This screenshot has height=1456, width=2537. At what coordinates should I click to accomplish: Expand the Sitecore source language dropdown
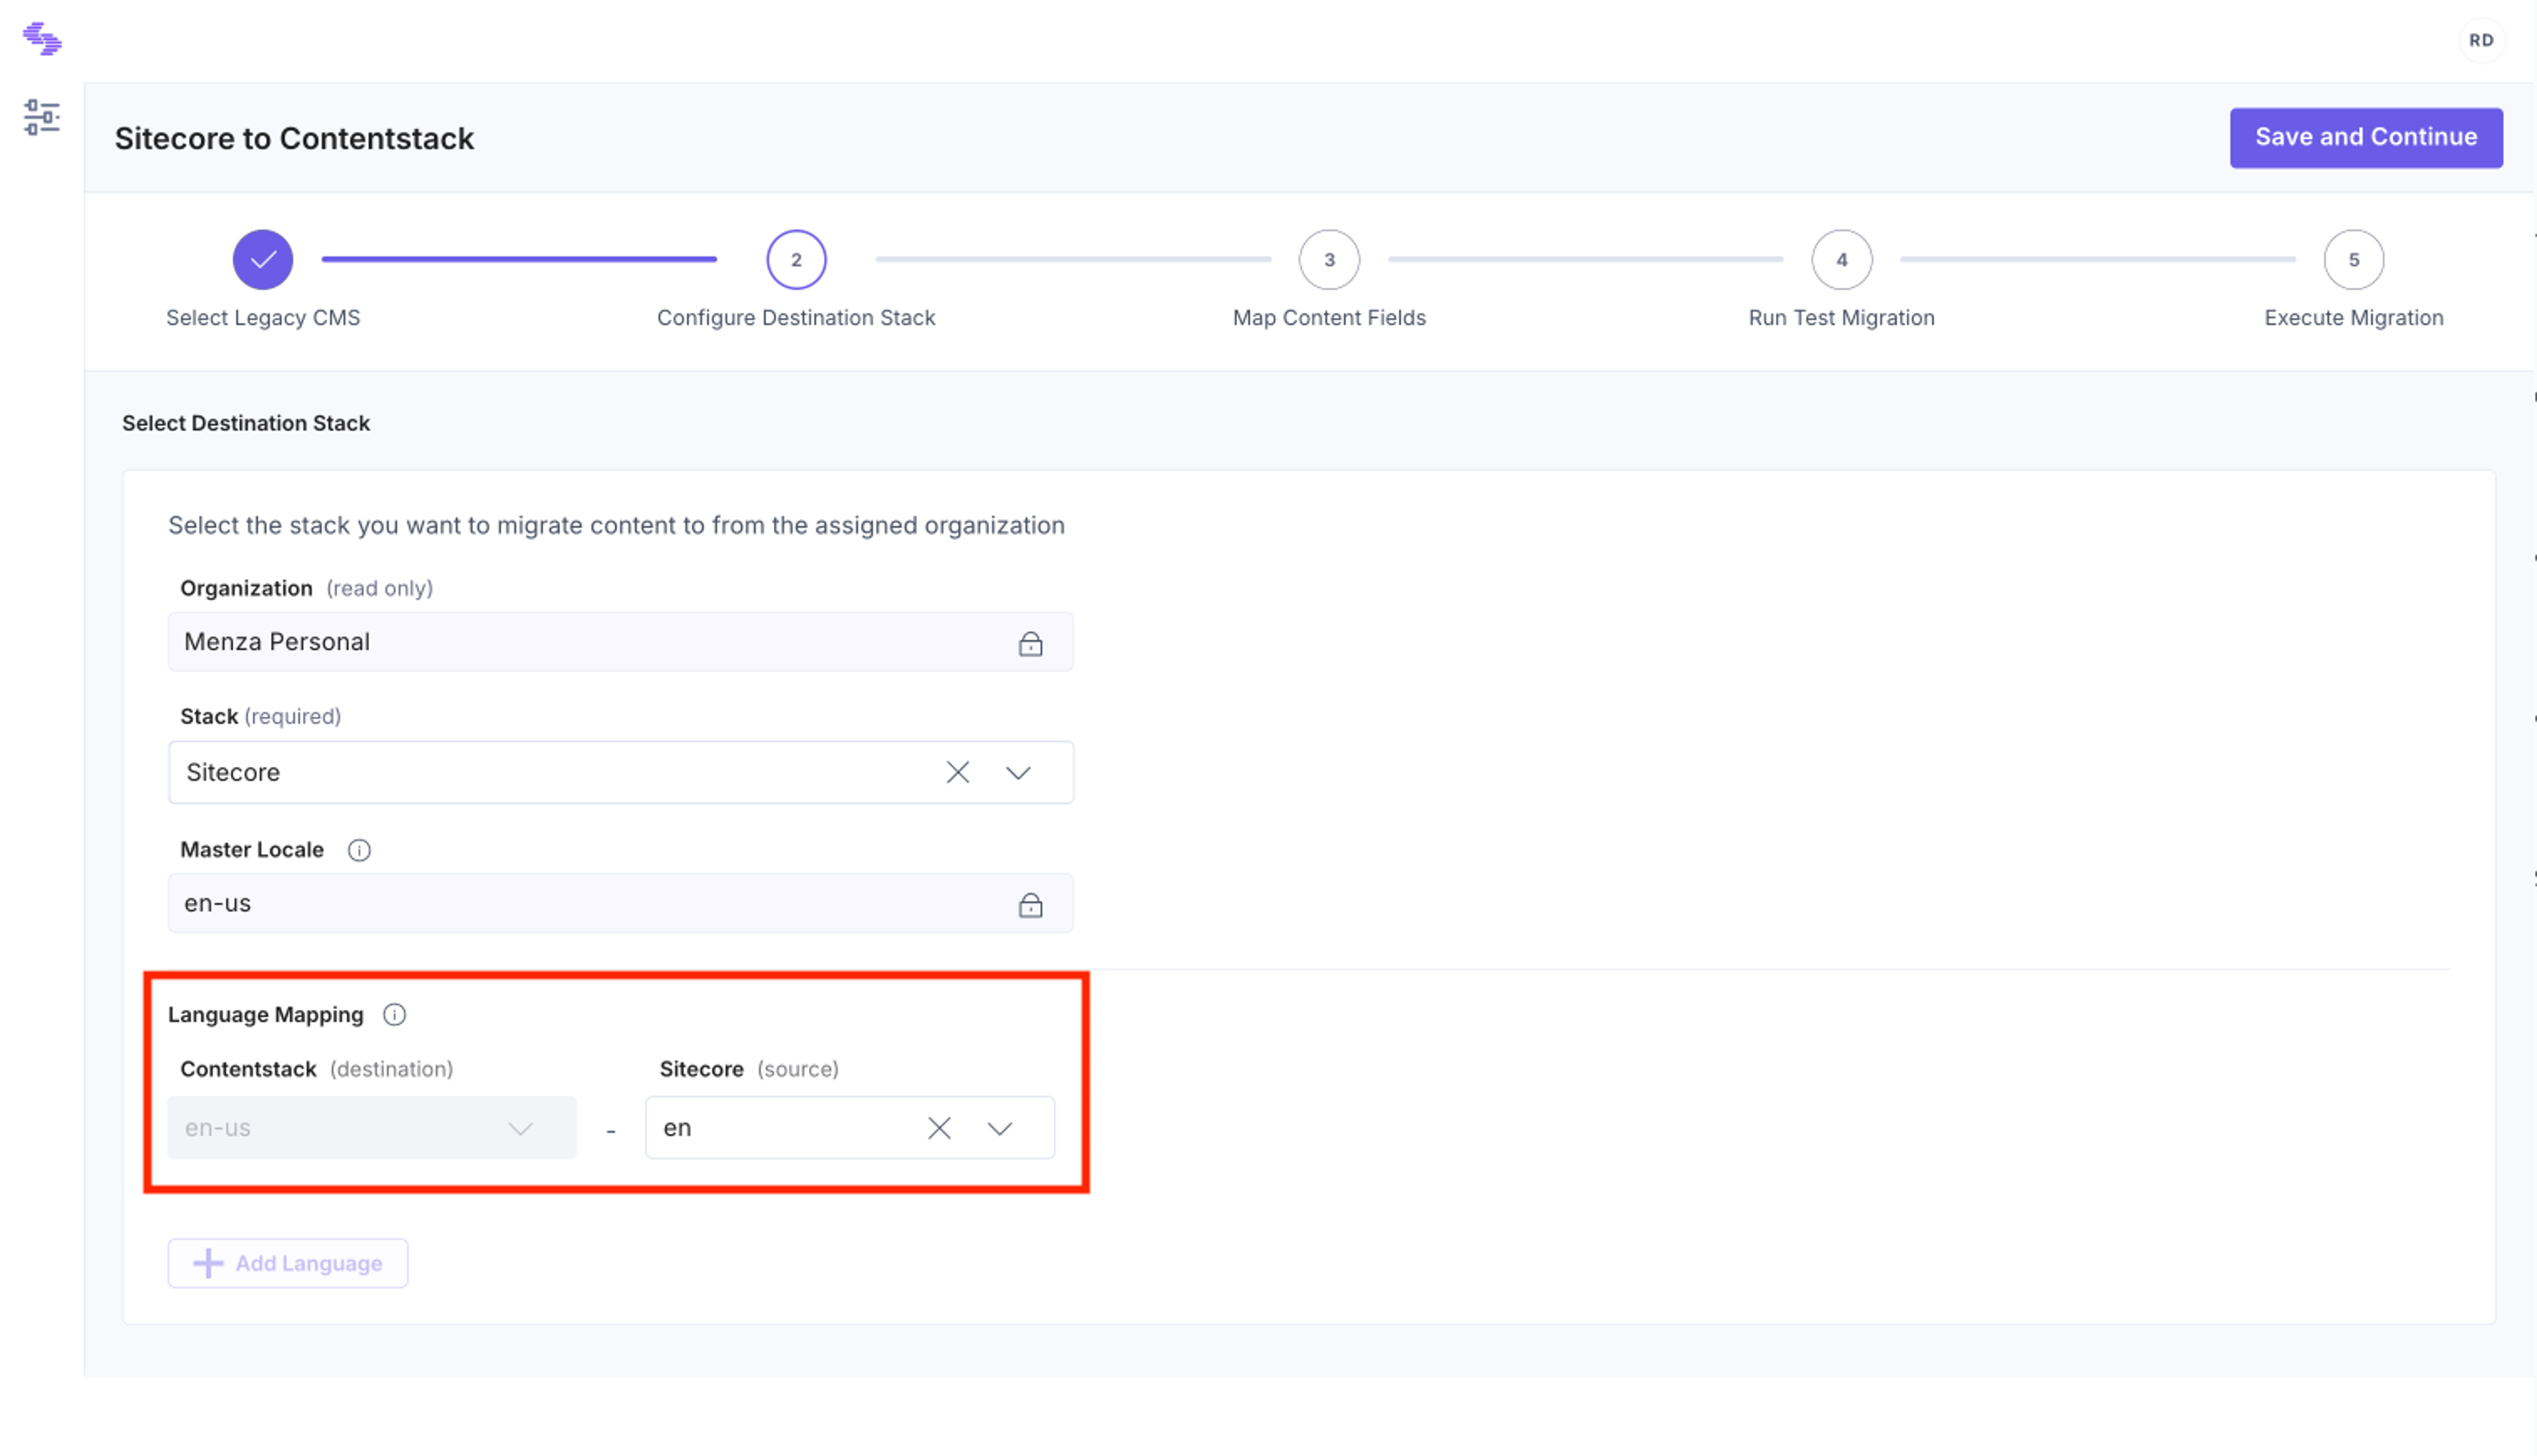click(x=999, y=1129)
